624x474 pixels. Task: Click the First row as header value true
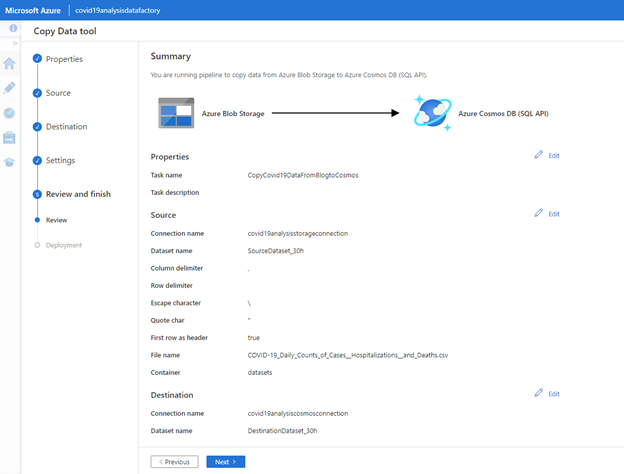pos(254,337)
